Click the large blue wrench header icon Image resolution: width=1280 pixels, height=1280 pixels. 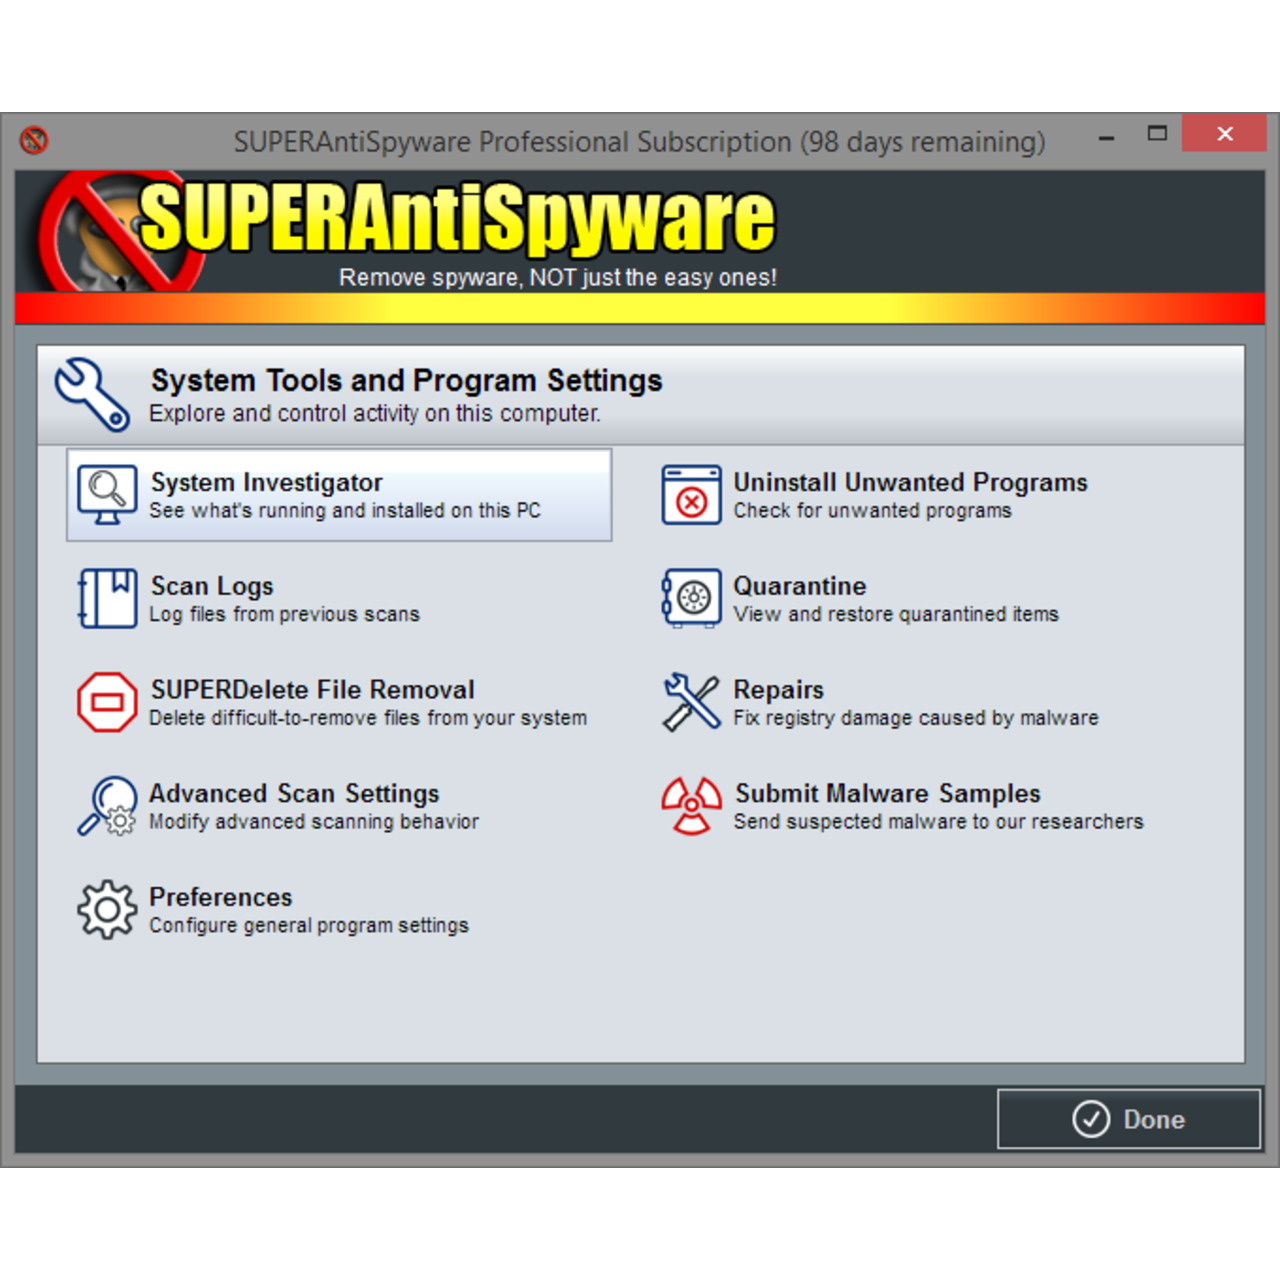92,395
